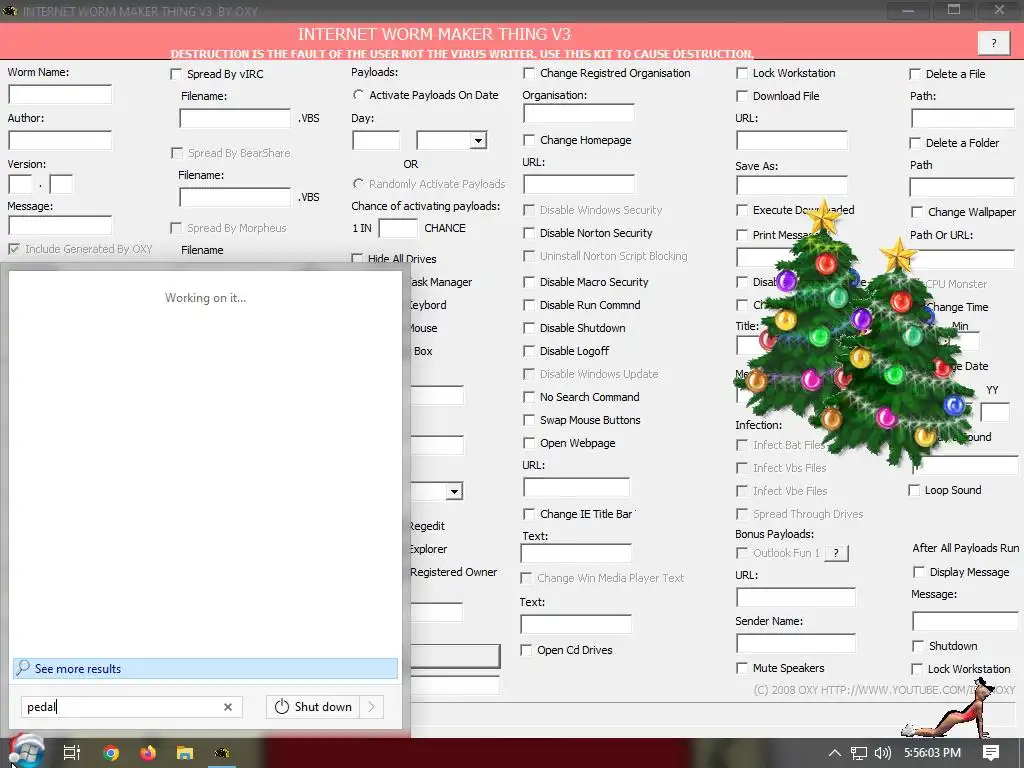
Task: Tick Disable Logoff
Action: pyautogui.click(x=529, y=351)
